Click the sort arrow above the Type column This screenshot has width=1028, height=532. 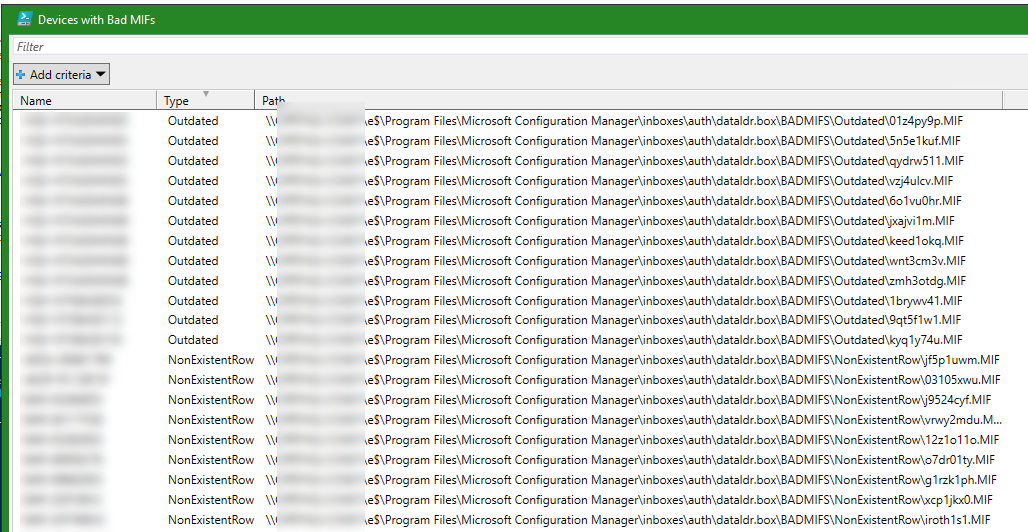point(206,94)
